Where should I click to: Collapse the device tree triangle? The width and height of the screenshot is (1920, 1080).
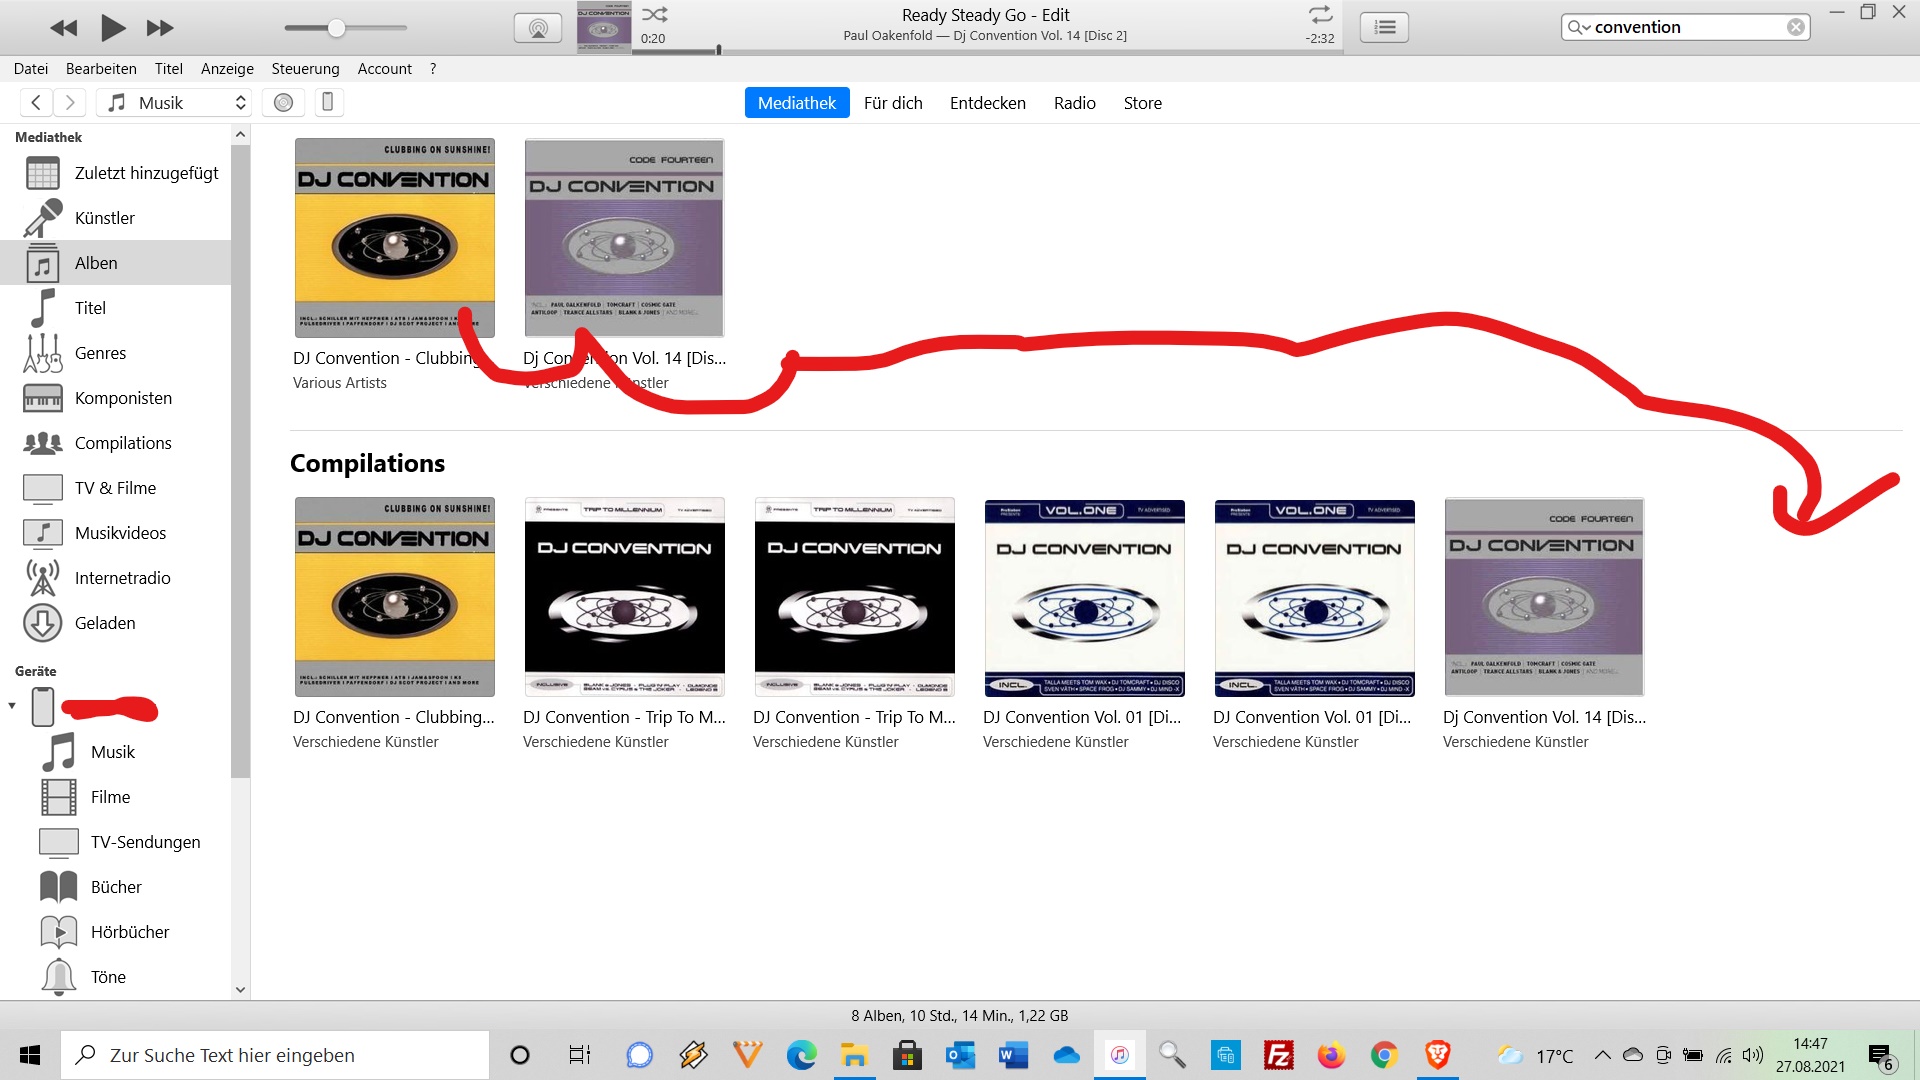coord(12,706)
